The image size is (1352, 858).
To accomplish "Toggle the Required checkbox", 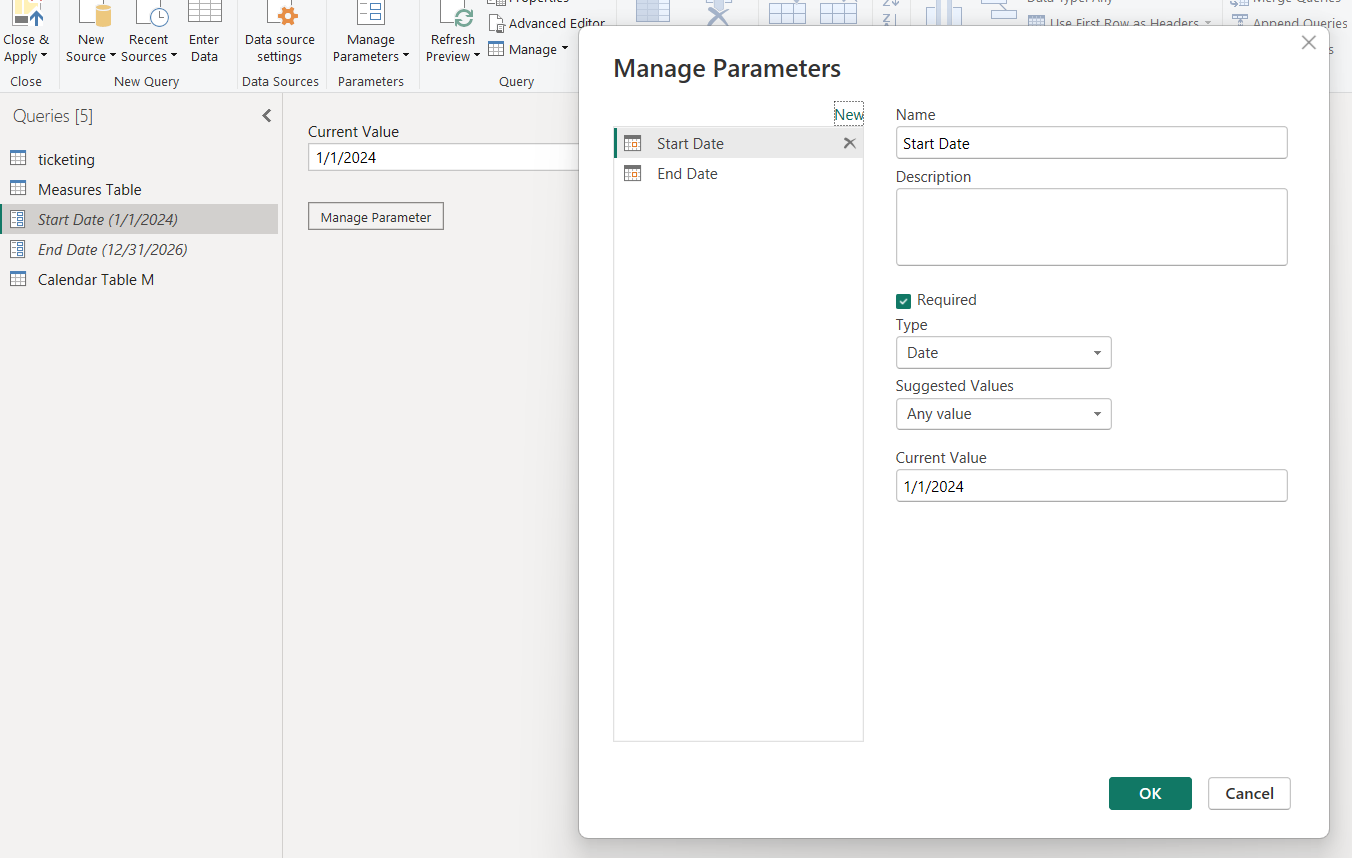I will [x=904, y=300].
